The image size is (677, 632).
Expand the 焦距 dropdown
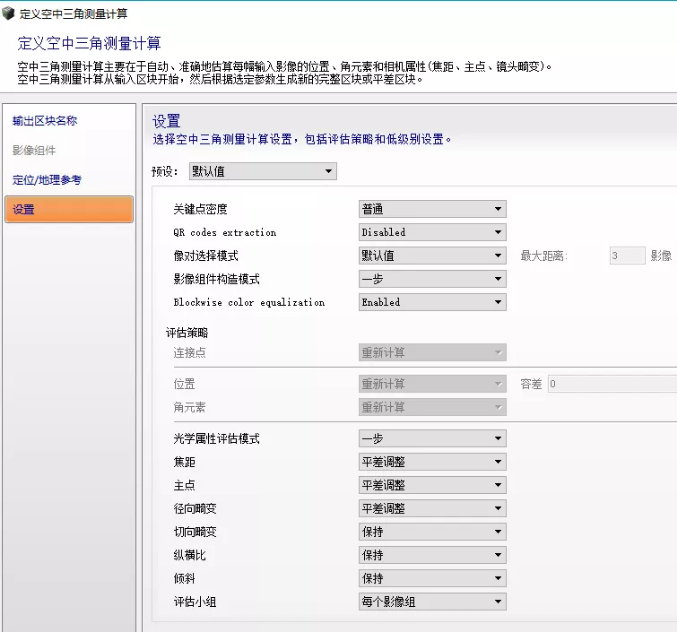click(x=432, y=462)
